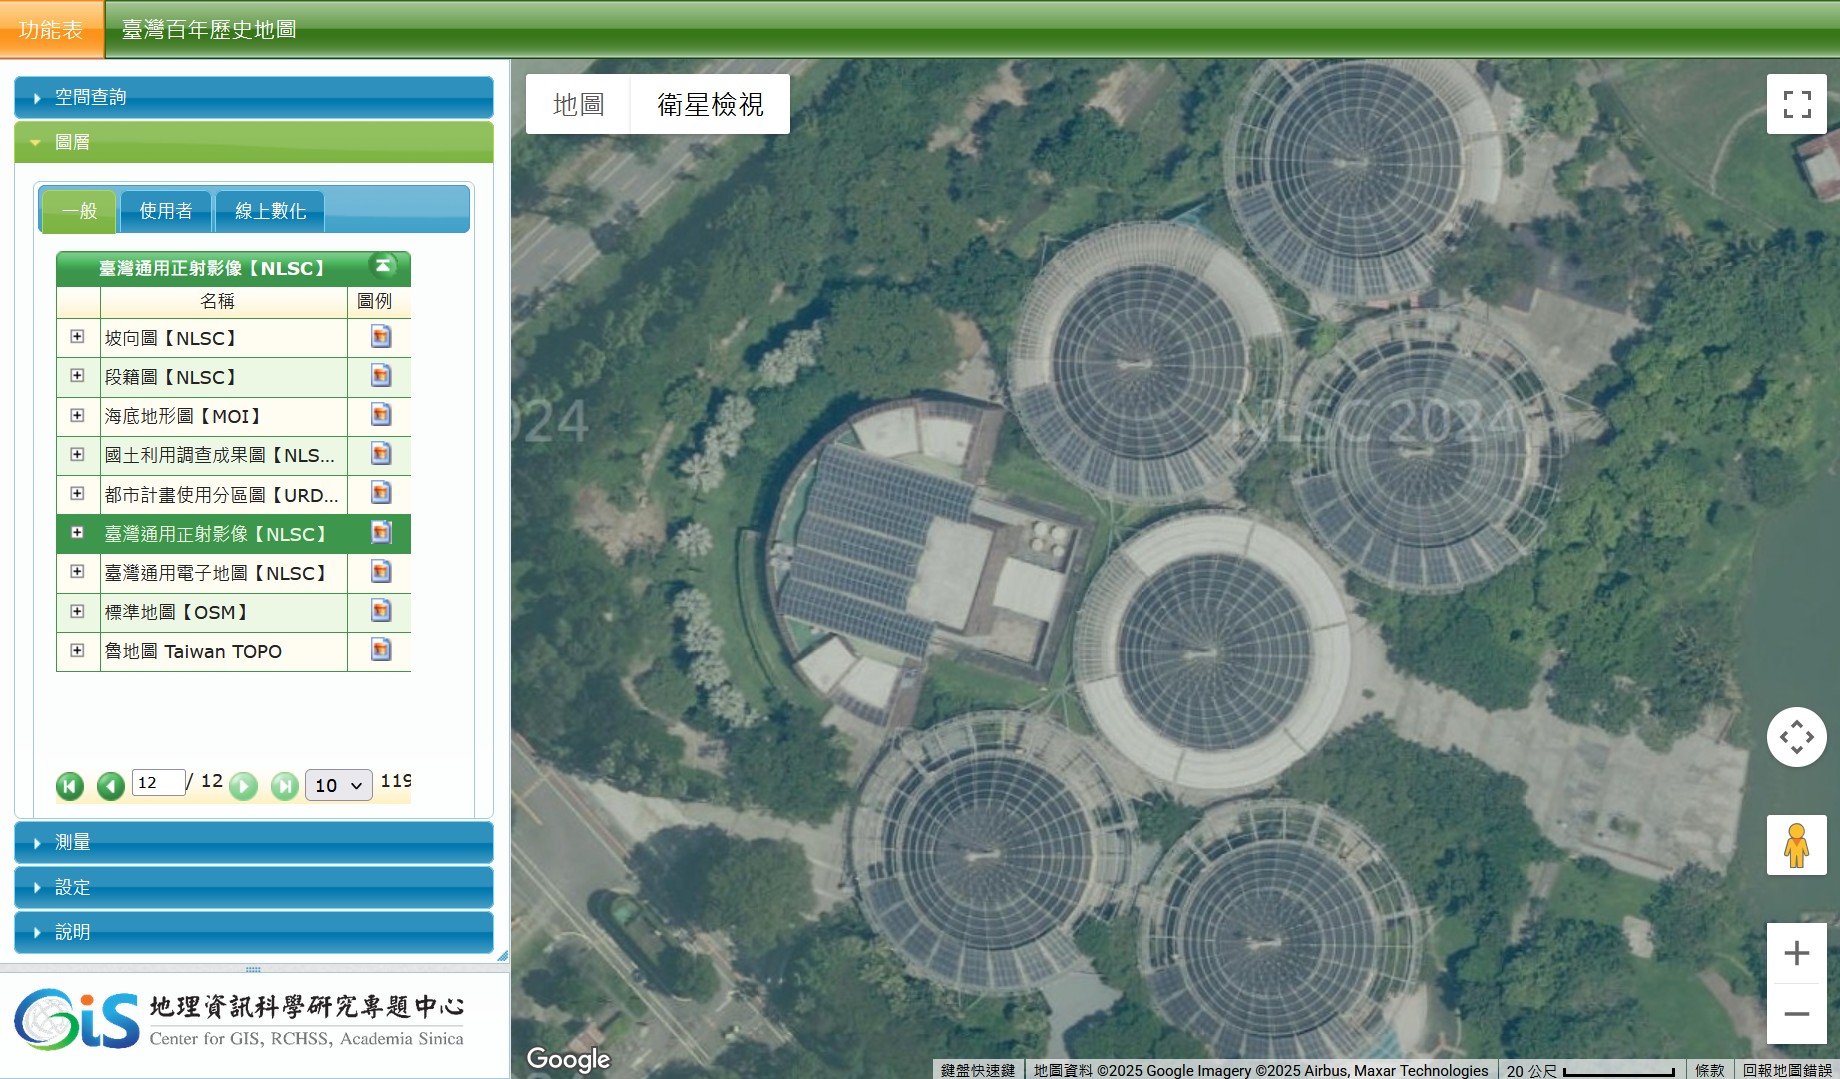Open map camera pan controls
1840x1079 pixels.
(1796, 737)
